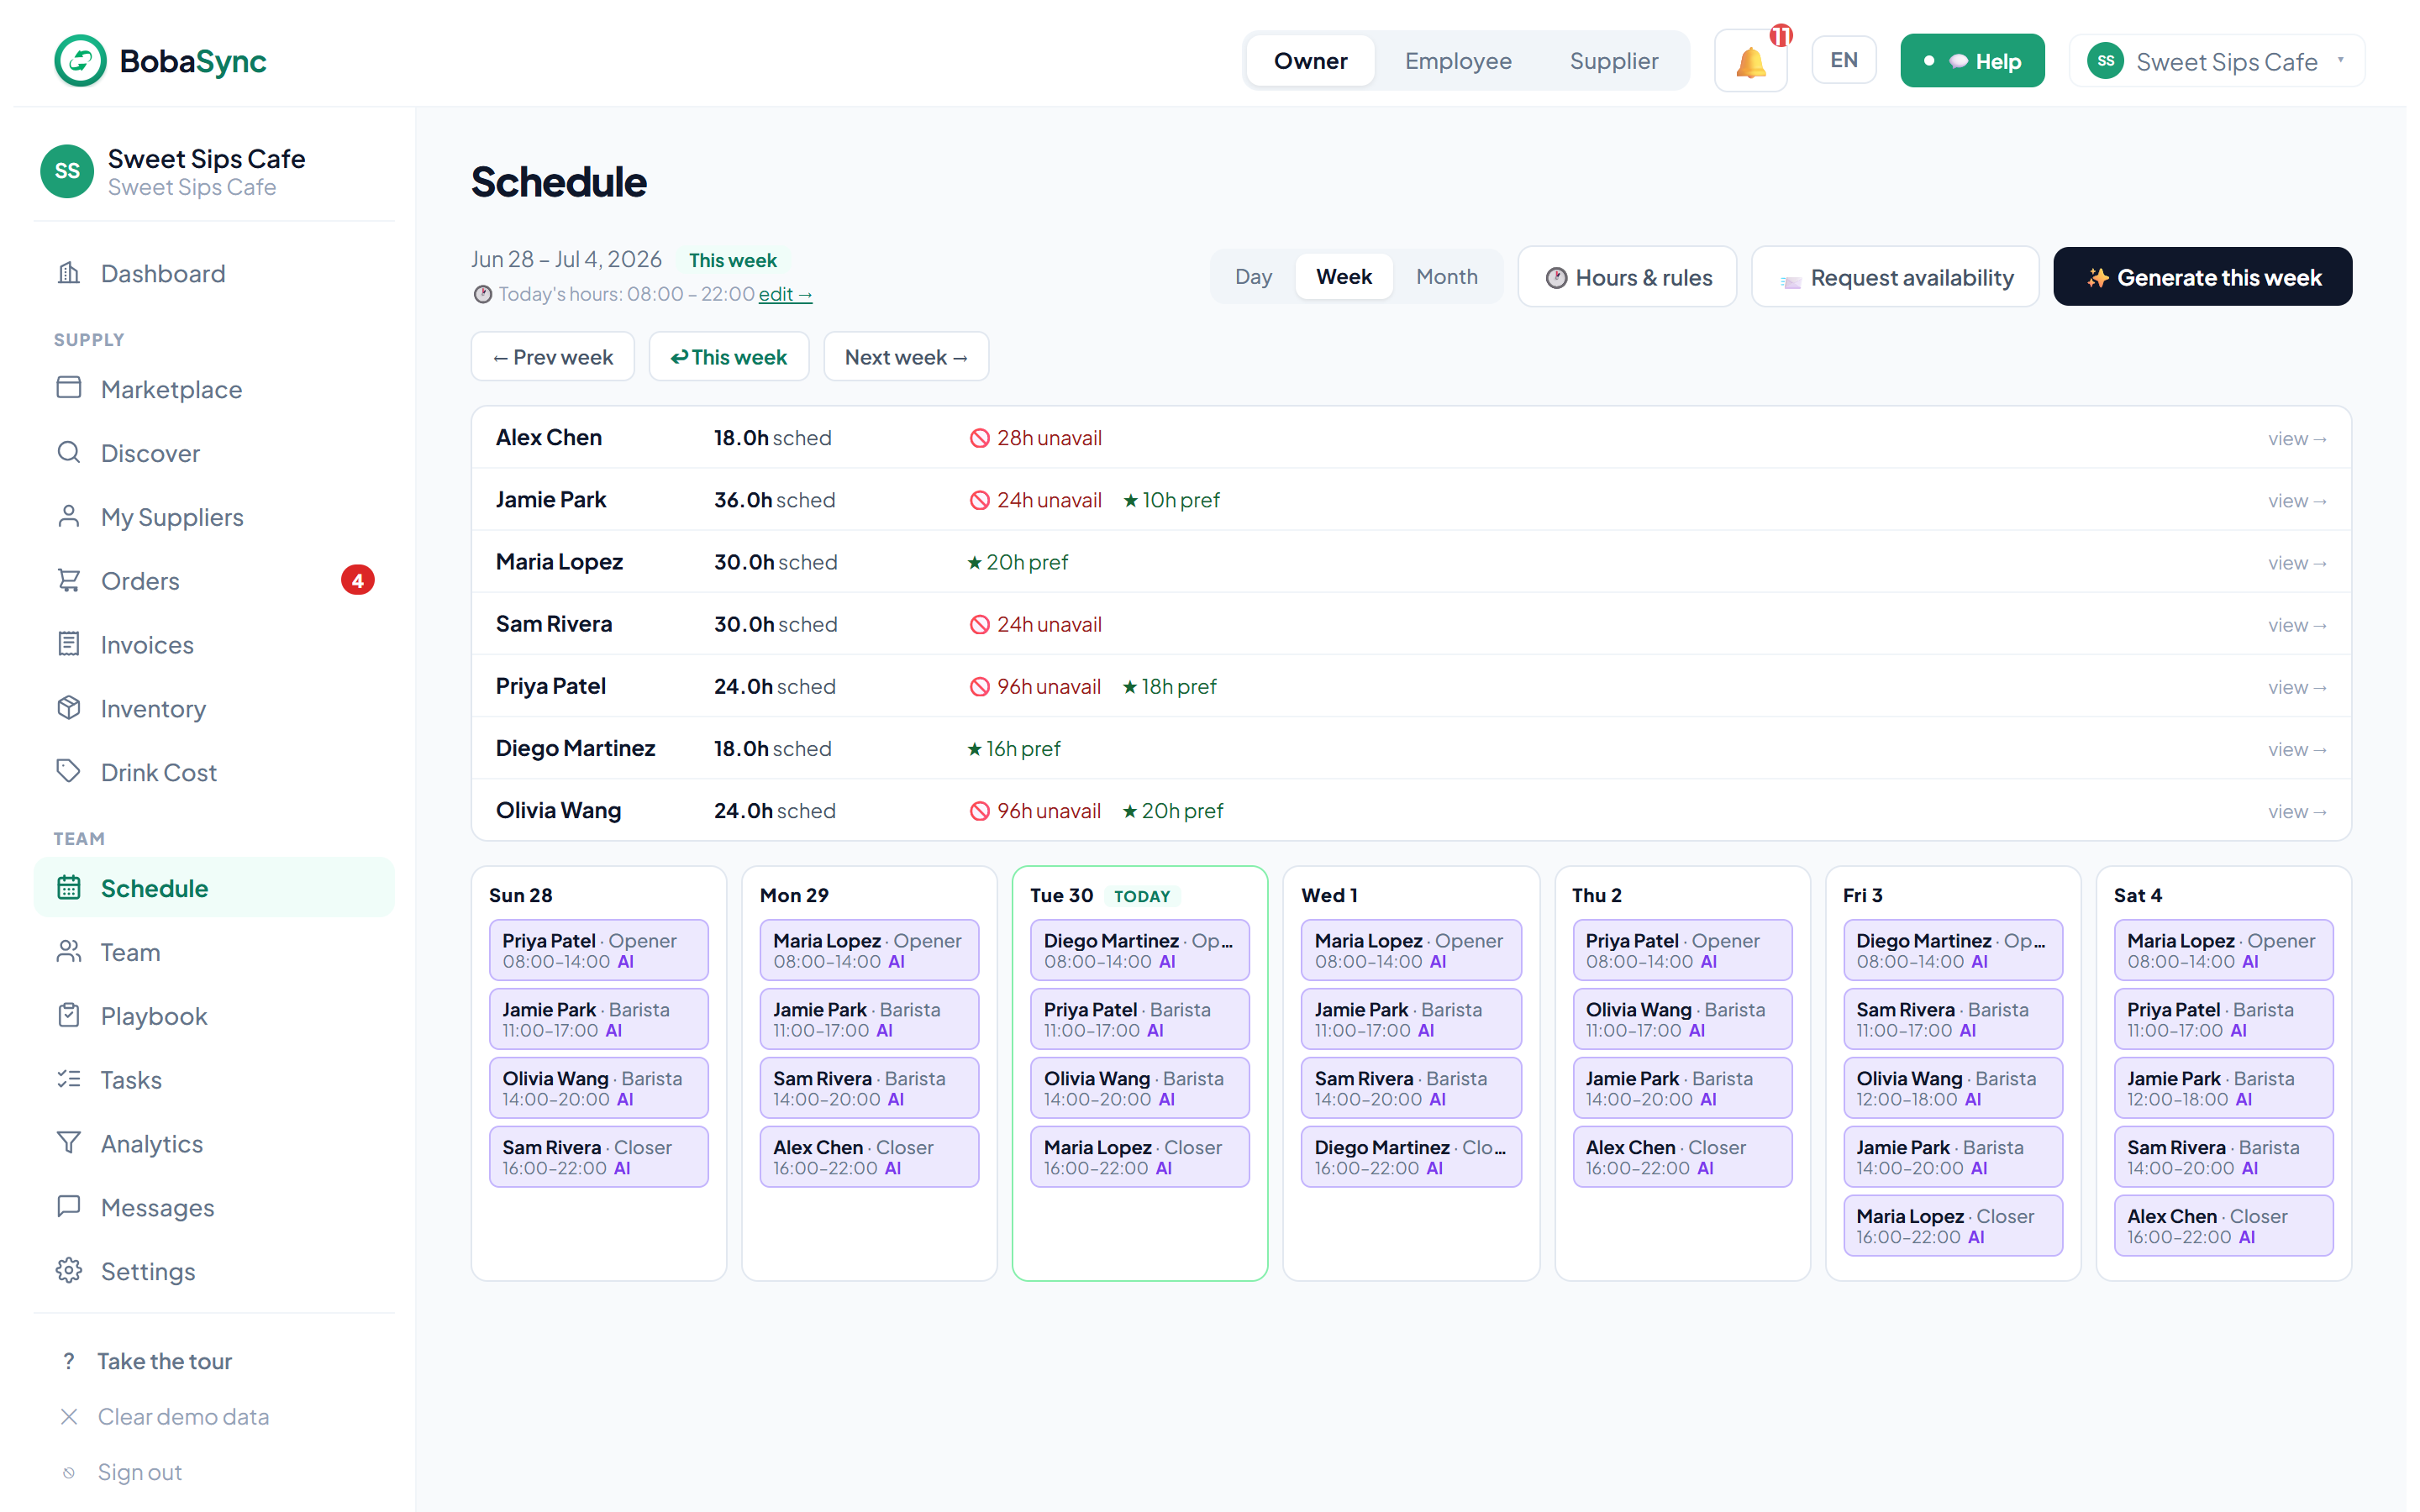
Task: Click the SS avatar in top account menu
Action: [x=2106, y=61]
